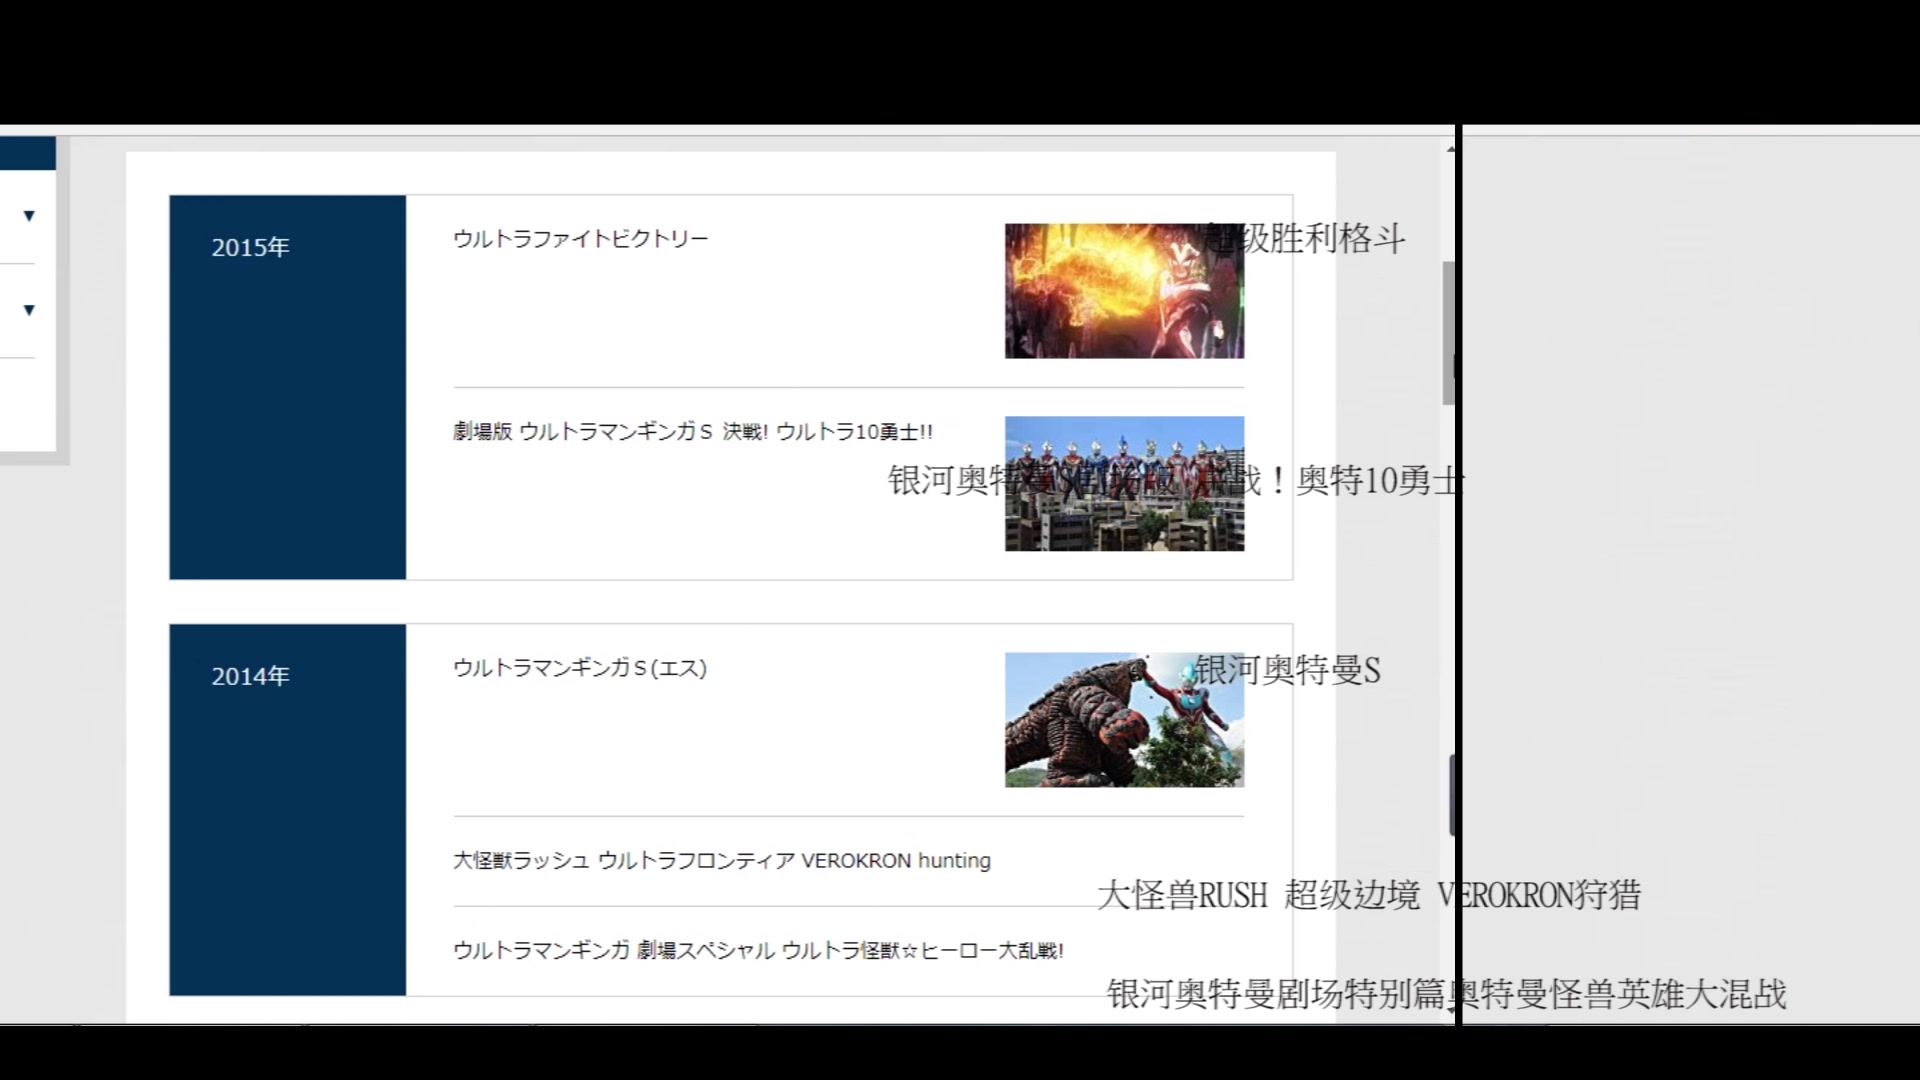Click the Ginga S red monster fight thumbnail
This screenshot has width=1920, height=1080.
coord(1124,720)
